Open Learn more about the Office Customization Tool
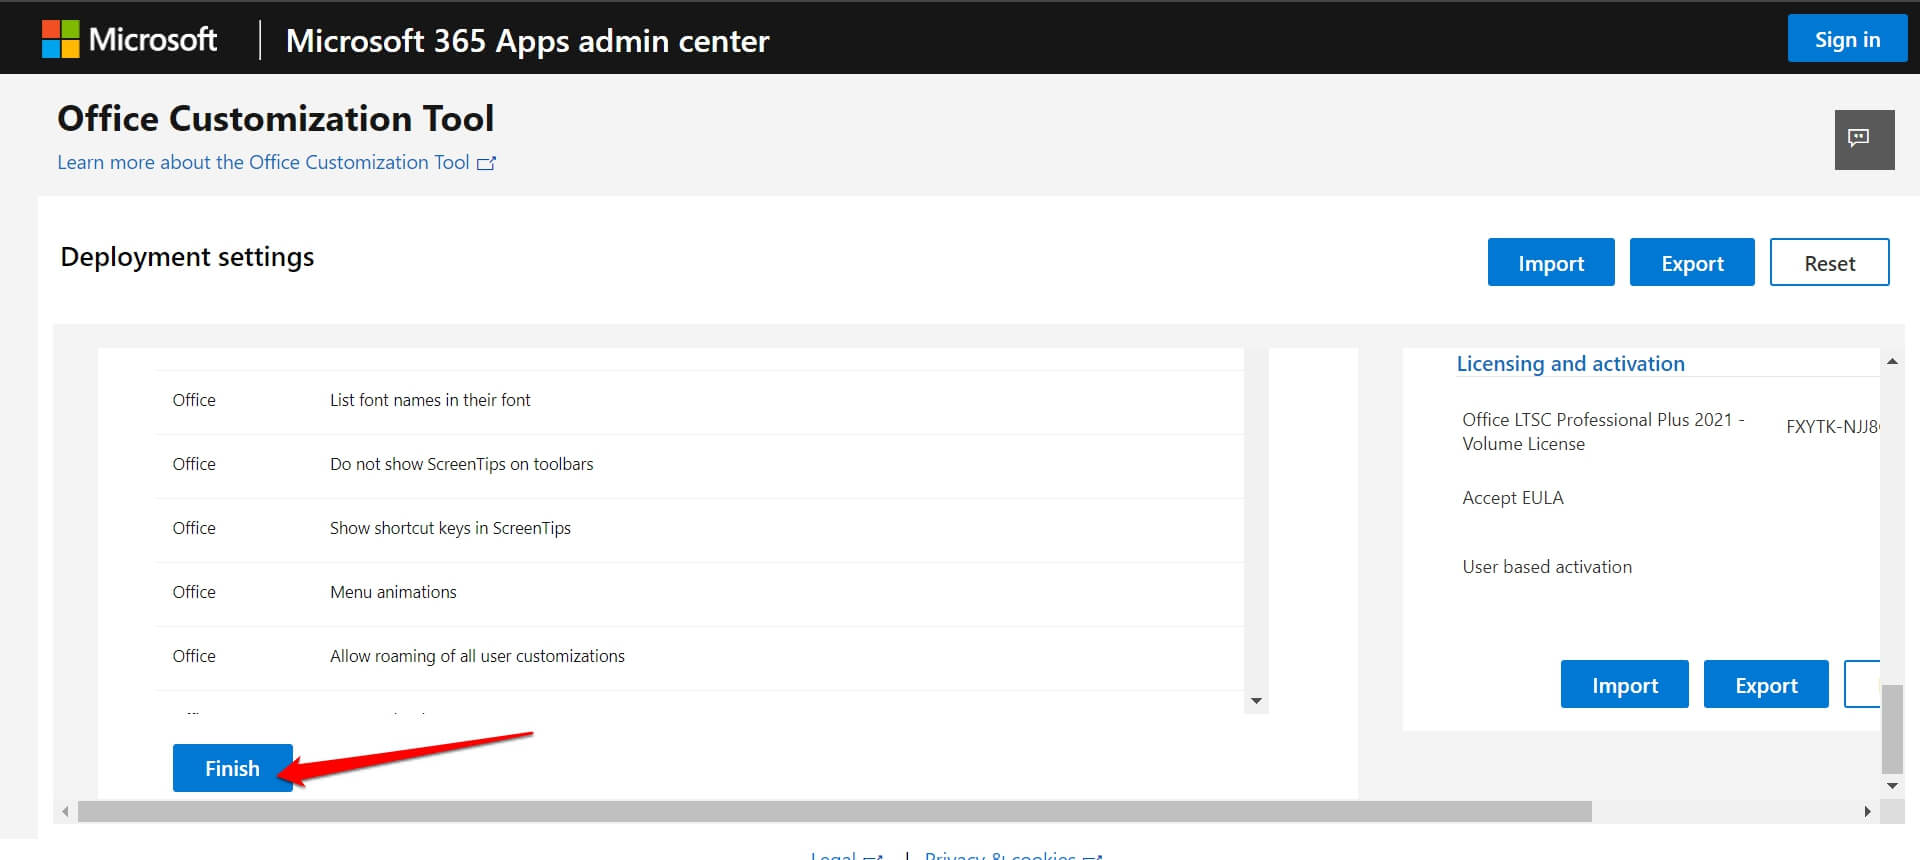 [x=263, y=162]
